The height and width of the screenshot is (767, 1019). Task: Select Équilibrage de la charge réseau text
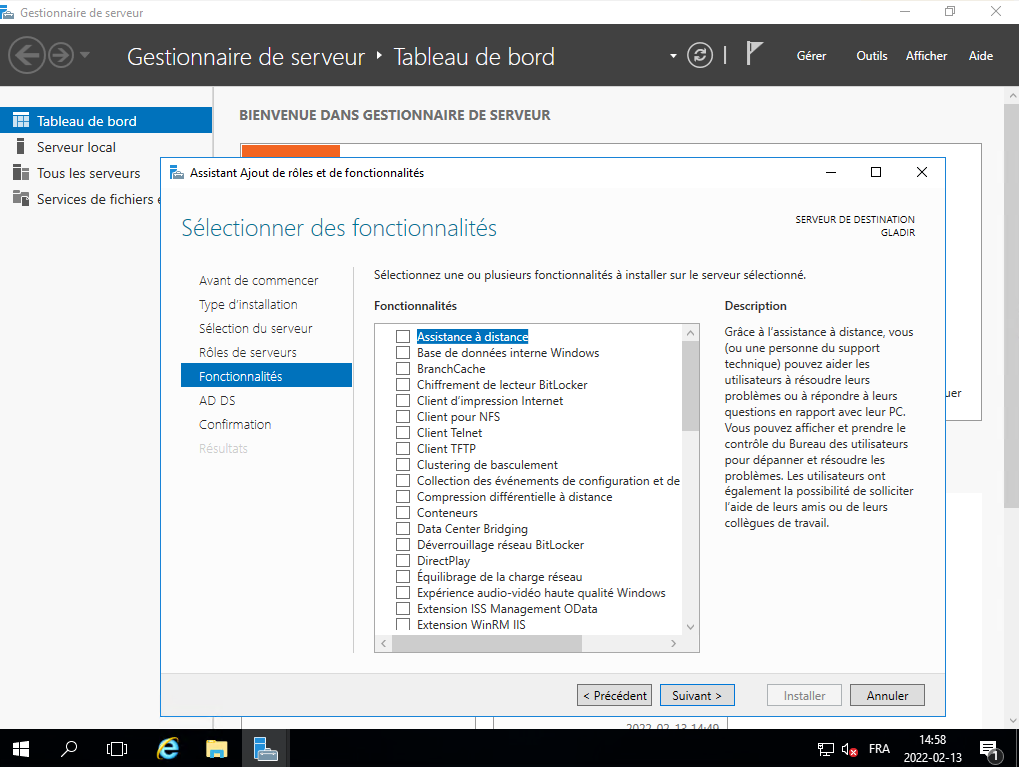499,577
